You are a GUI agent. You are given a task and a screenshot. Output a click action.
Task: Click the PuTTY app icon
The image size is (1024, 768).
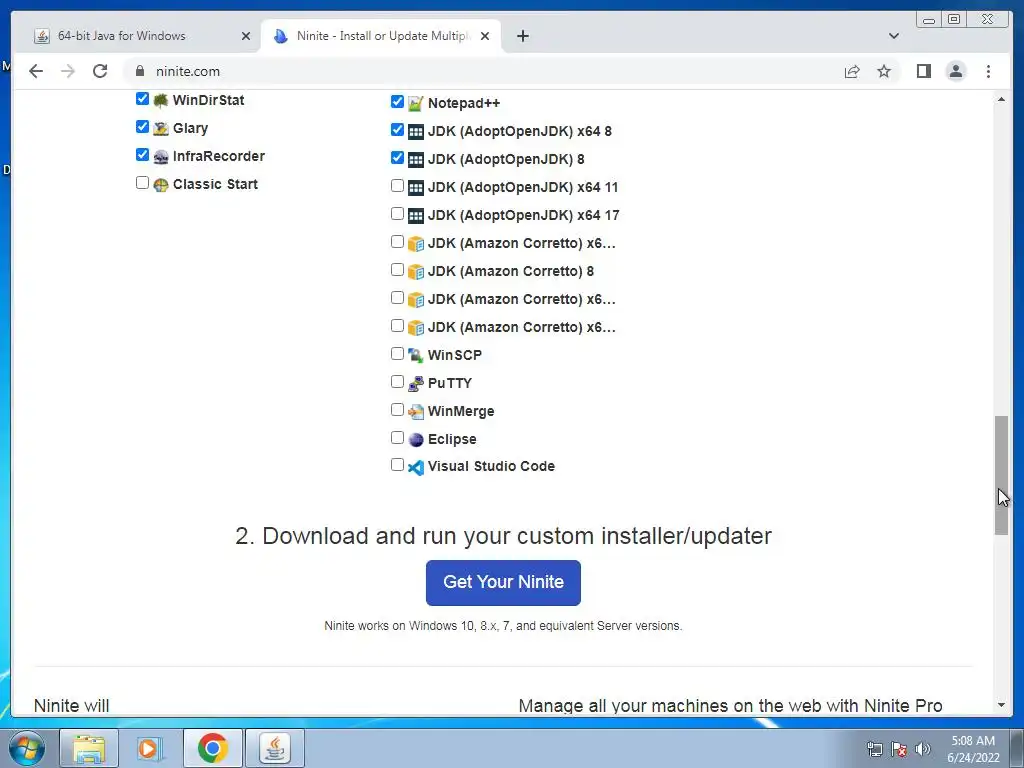click(x=416, y=383)
